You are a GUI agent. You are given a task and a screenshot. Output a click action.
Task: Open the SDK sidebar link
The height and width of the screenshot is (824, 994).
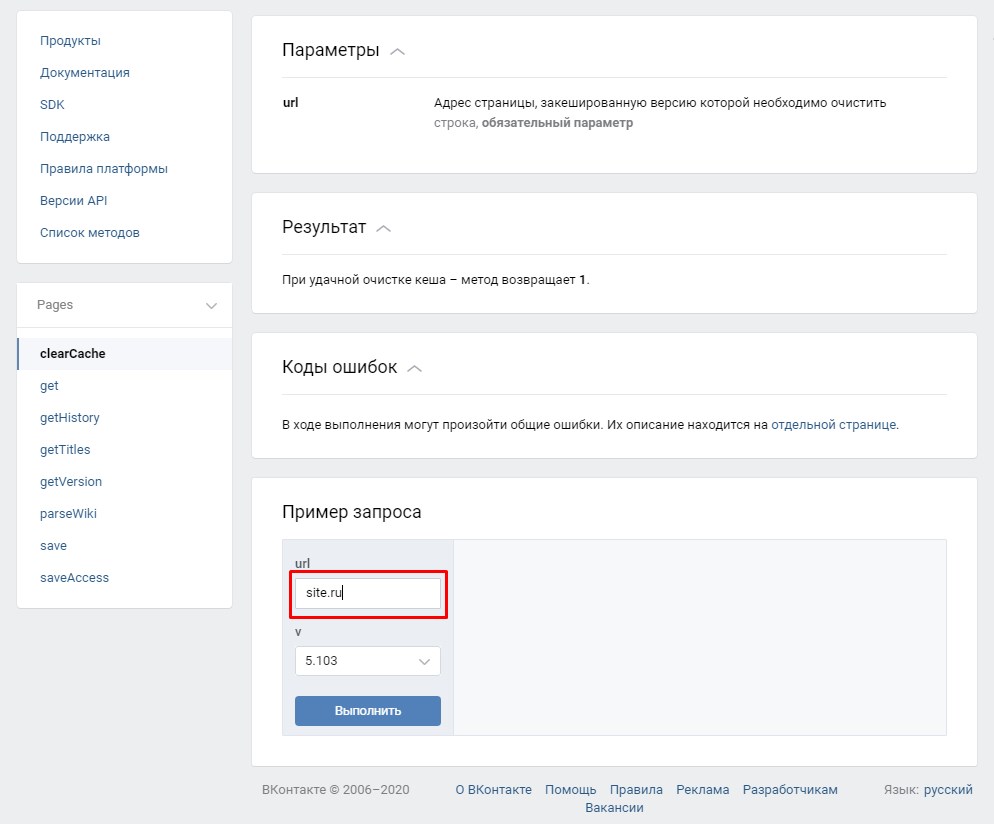coord(52,105)
